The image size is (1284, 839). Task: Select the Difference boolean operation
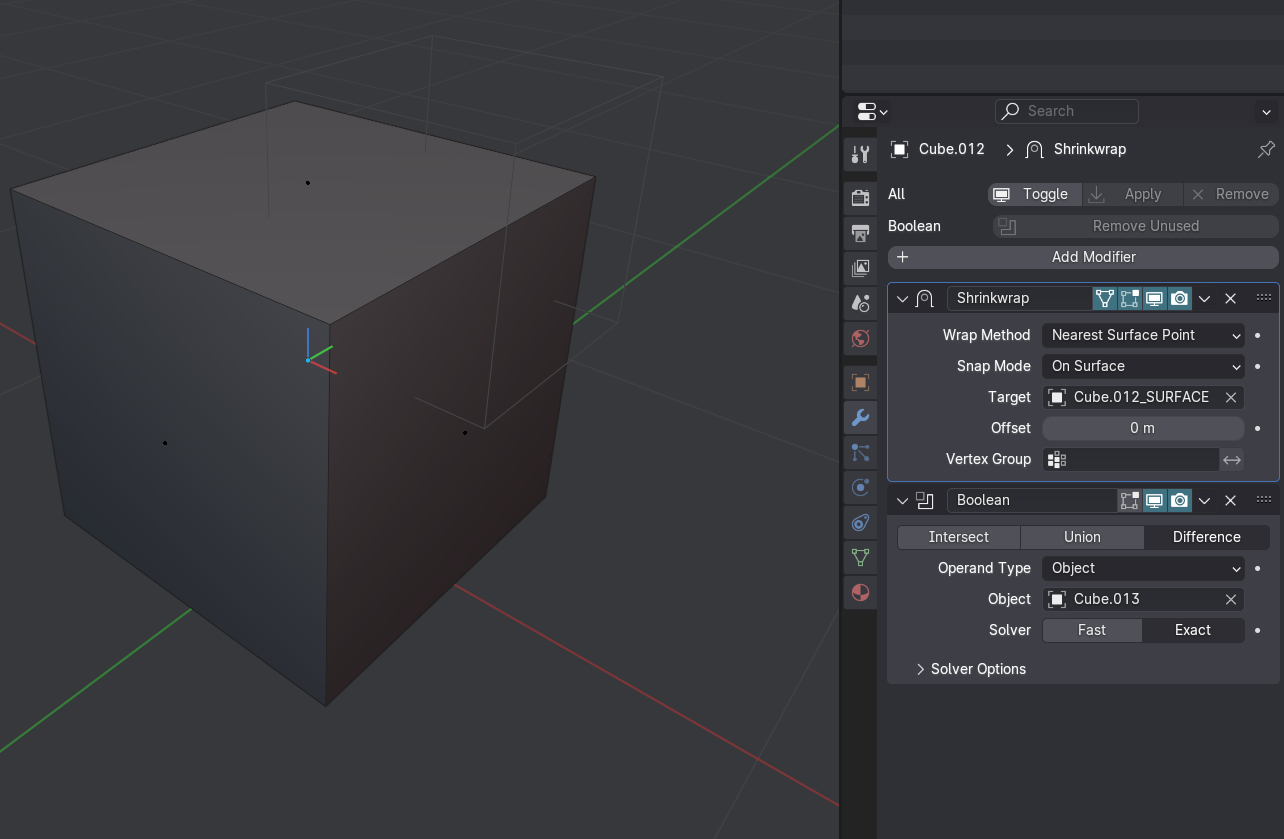click(1207, 537)
